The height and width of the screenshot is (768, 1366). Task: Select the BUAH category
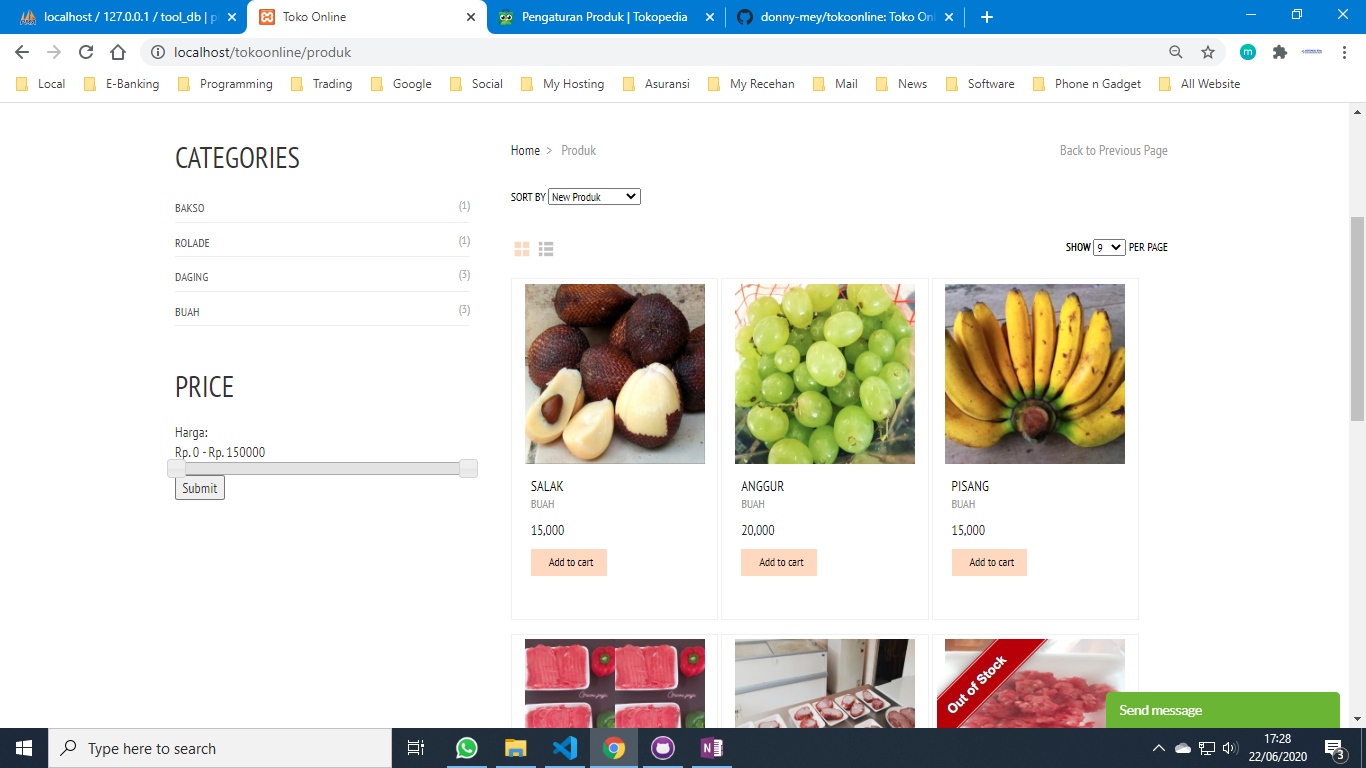(187, 312)
